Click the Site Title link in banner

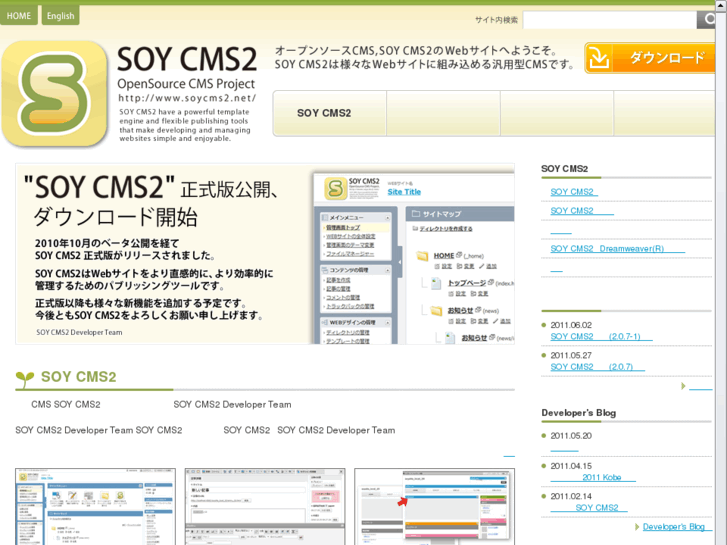[x=404, y=192]
